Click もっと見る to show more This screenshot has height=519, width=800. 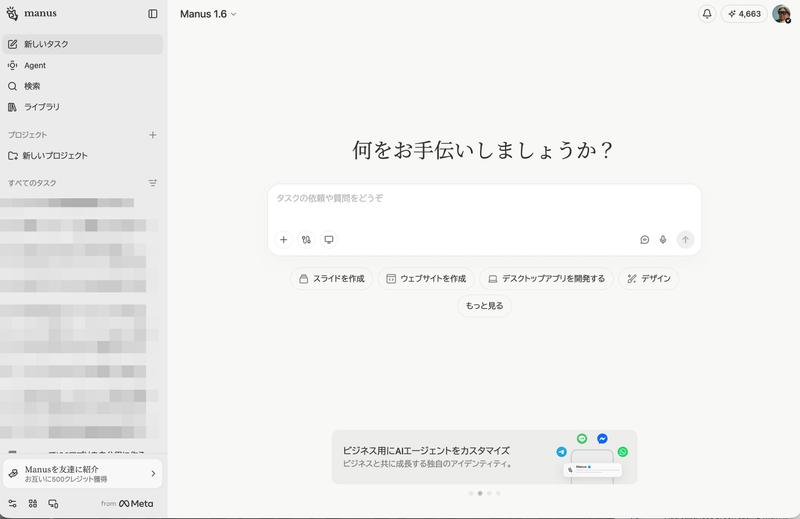484,306
